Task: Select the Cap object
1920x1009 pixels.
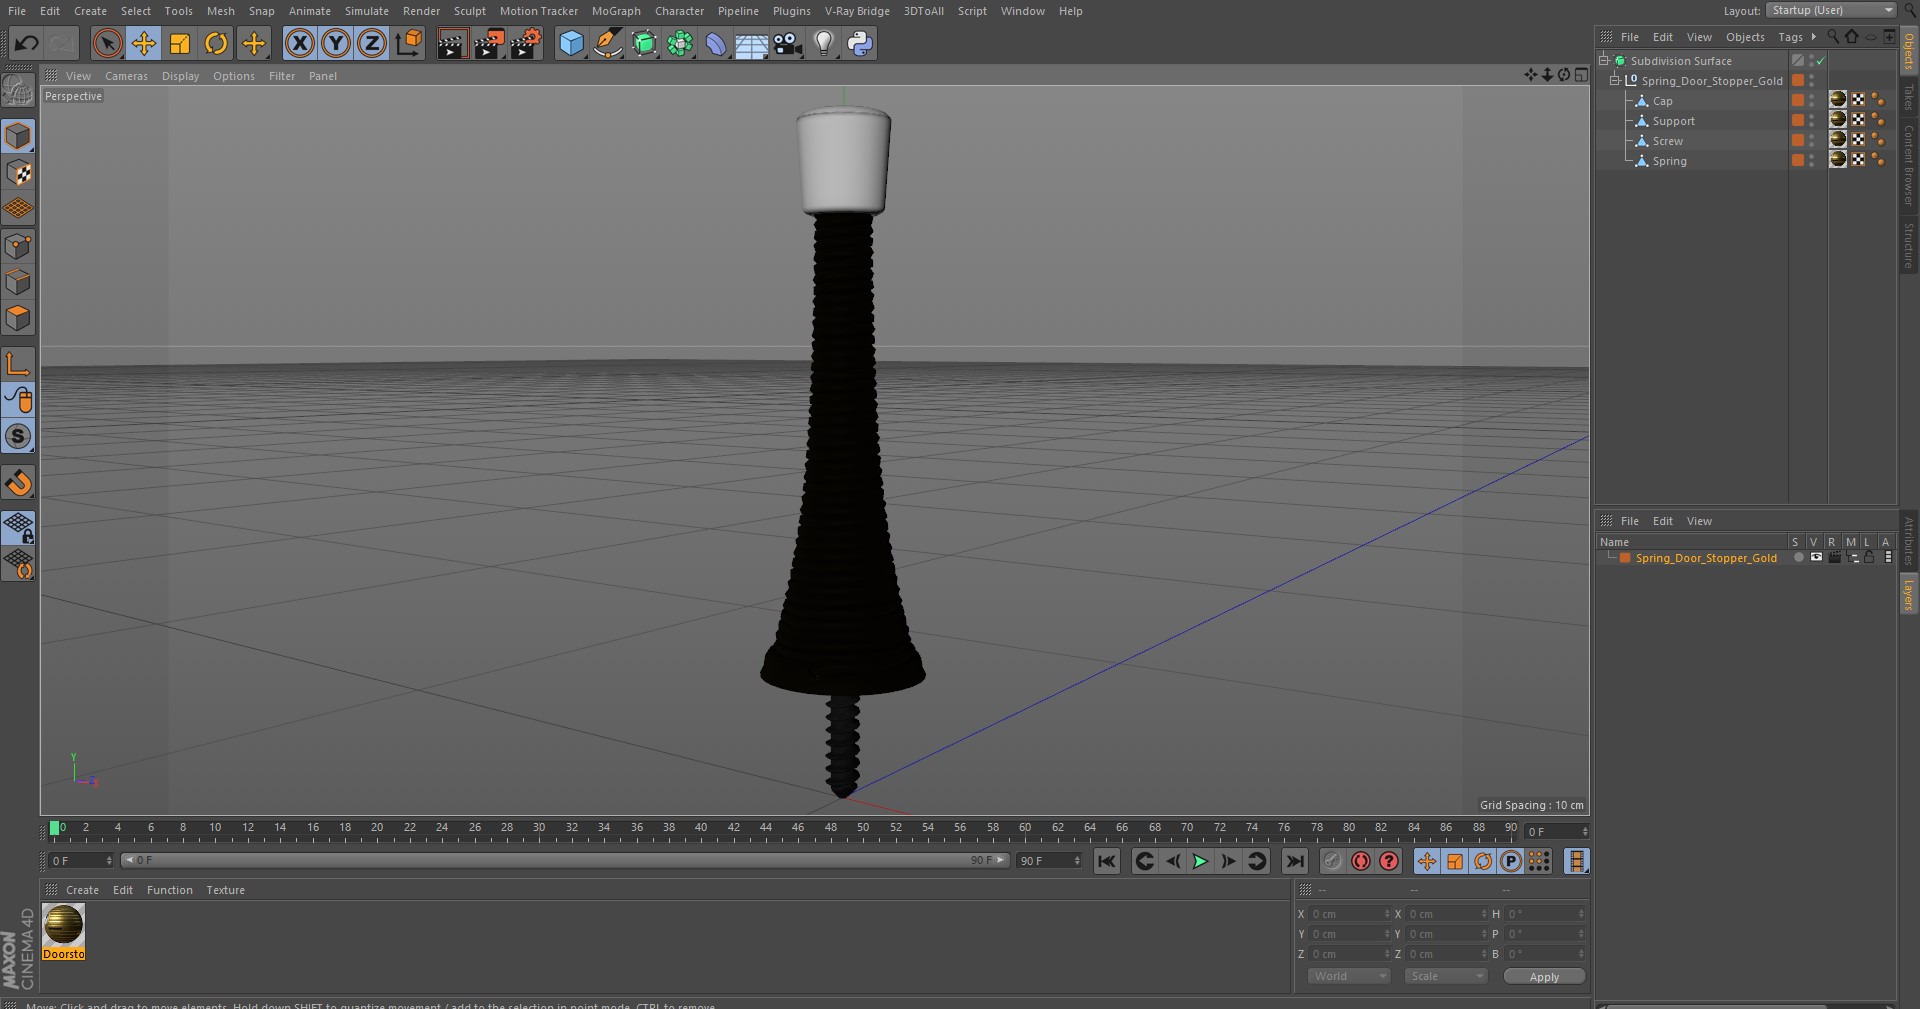Action: pos(1662,101)
